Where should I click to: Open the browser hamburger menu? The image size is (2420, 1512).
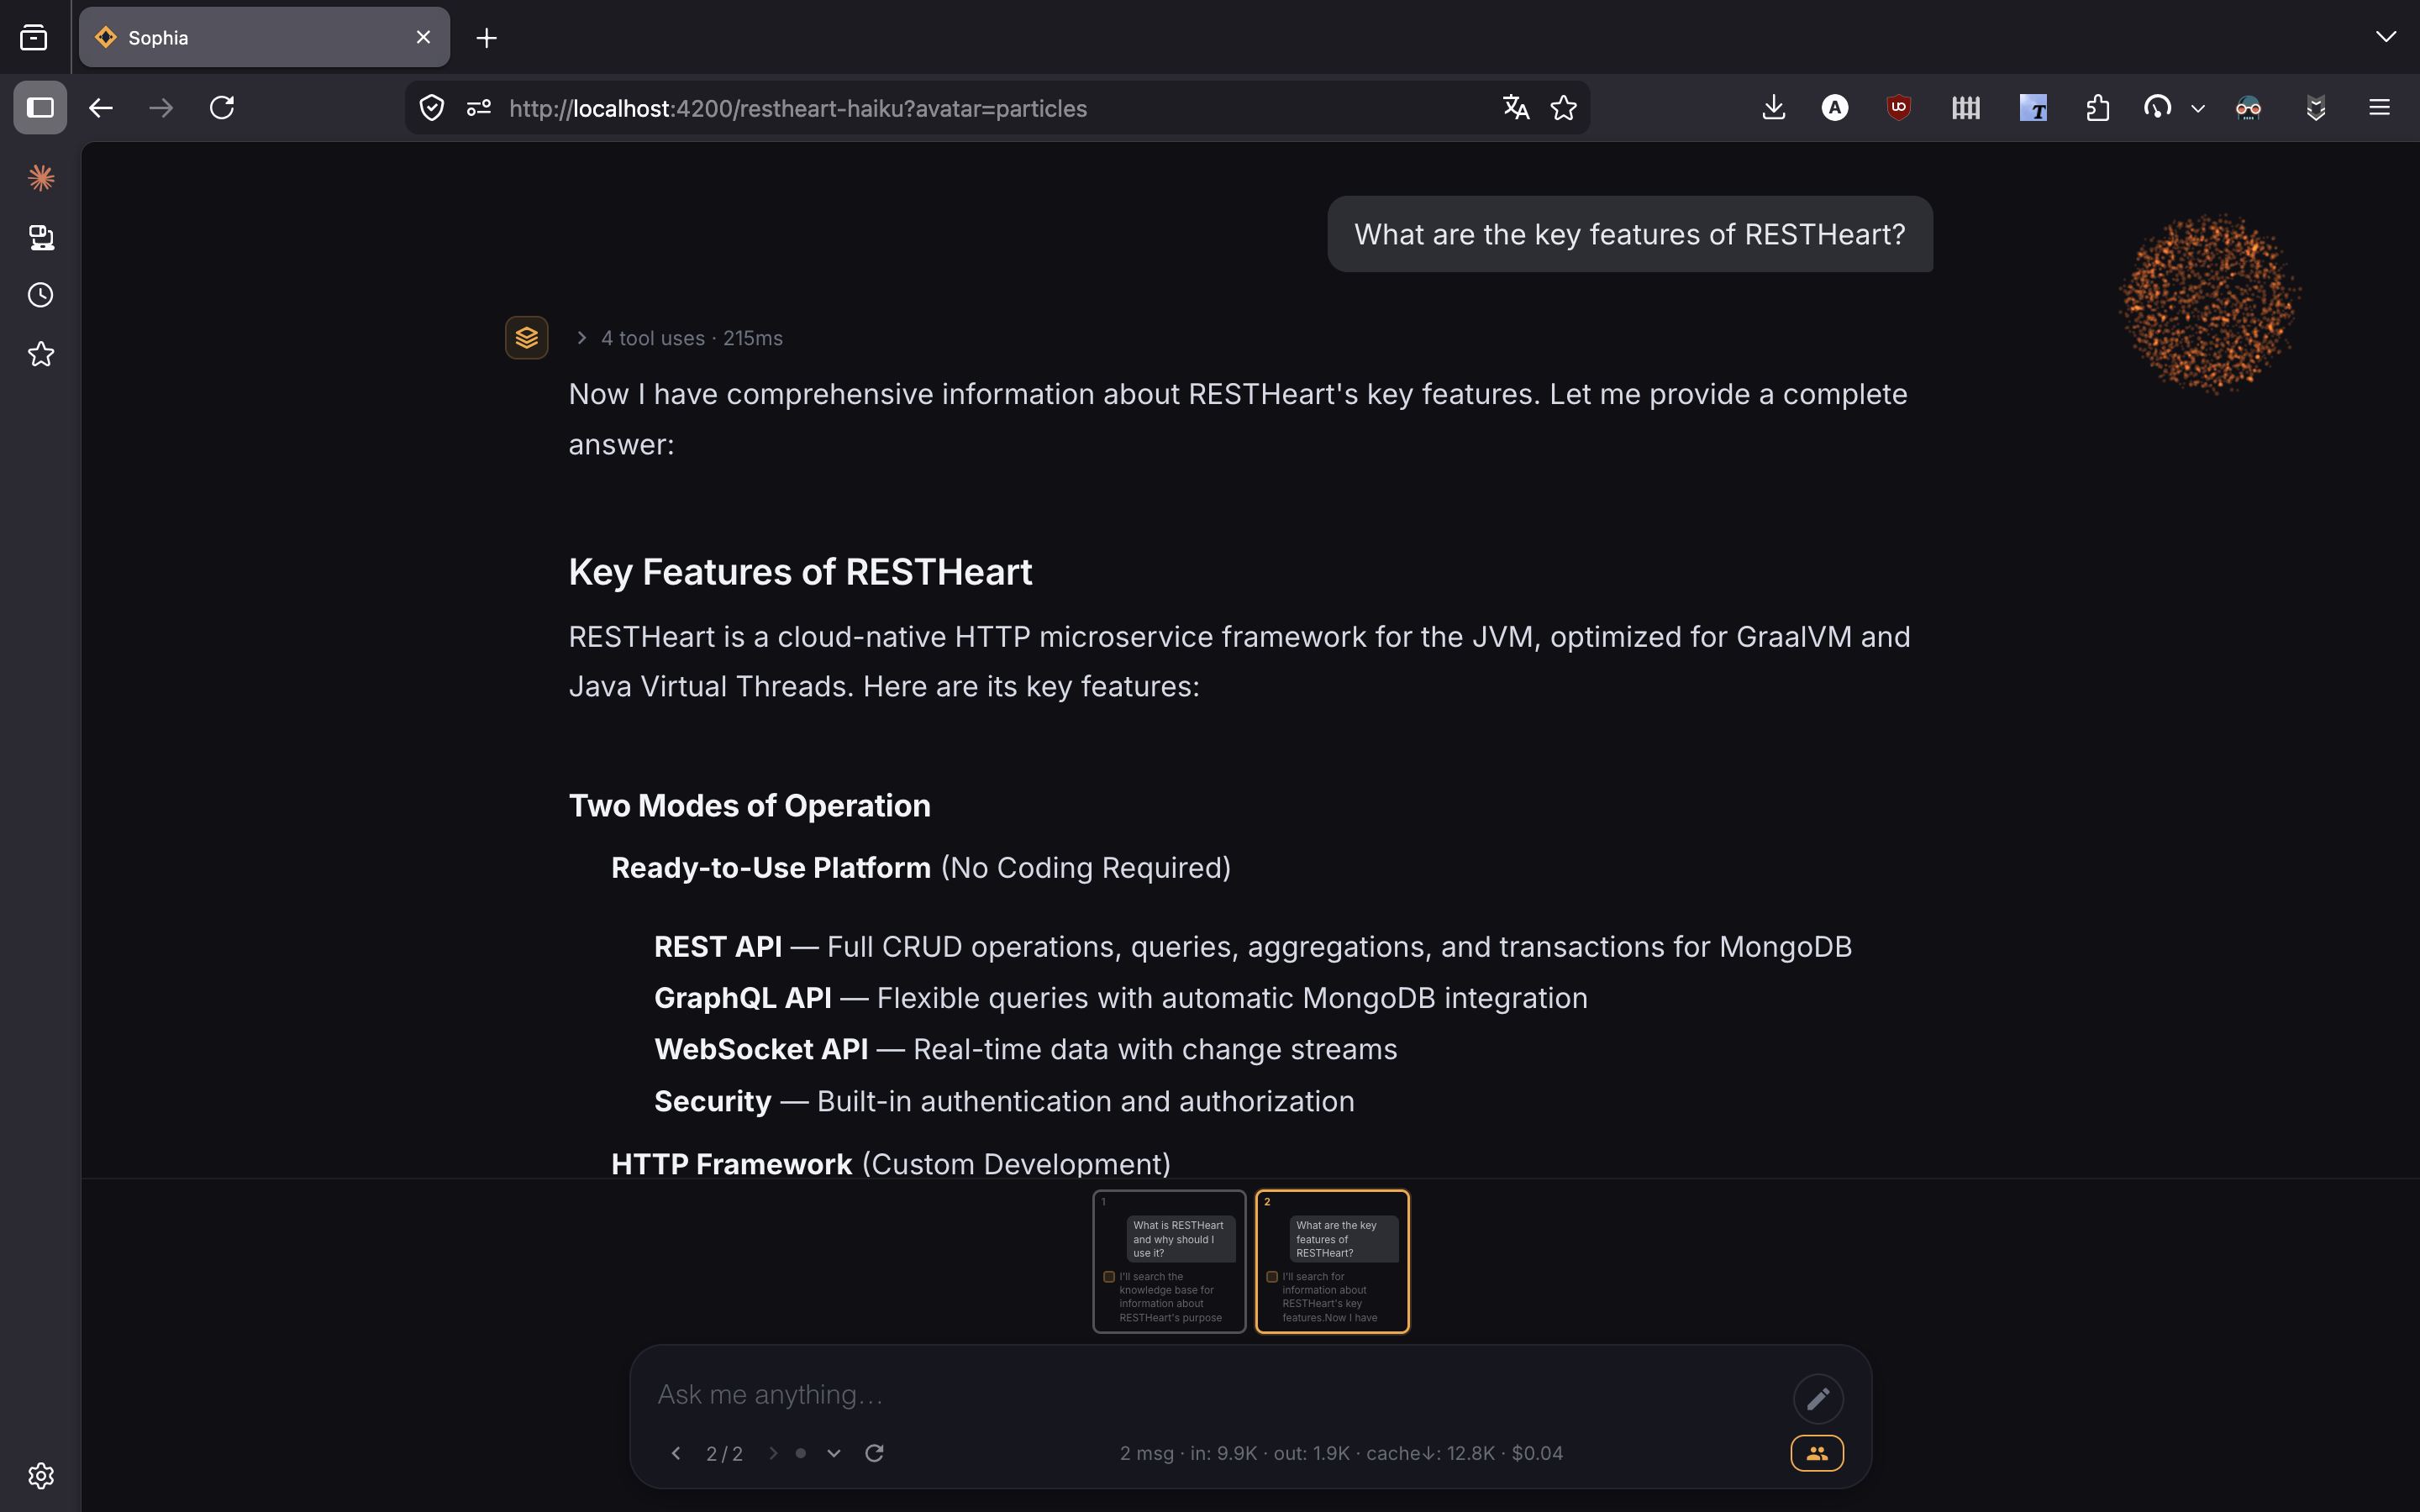pos(2379,108)
